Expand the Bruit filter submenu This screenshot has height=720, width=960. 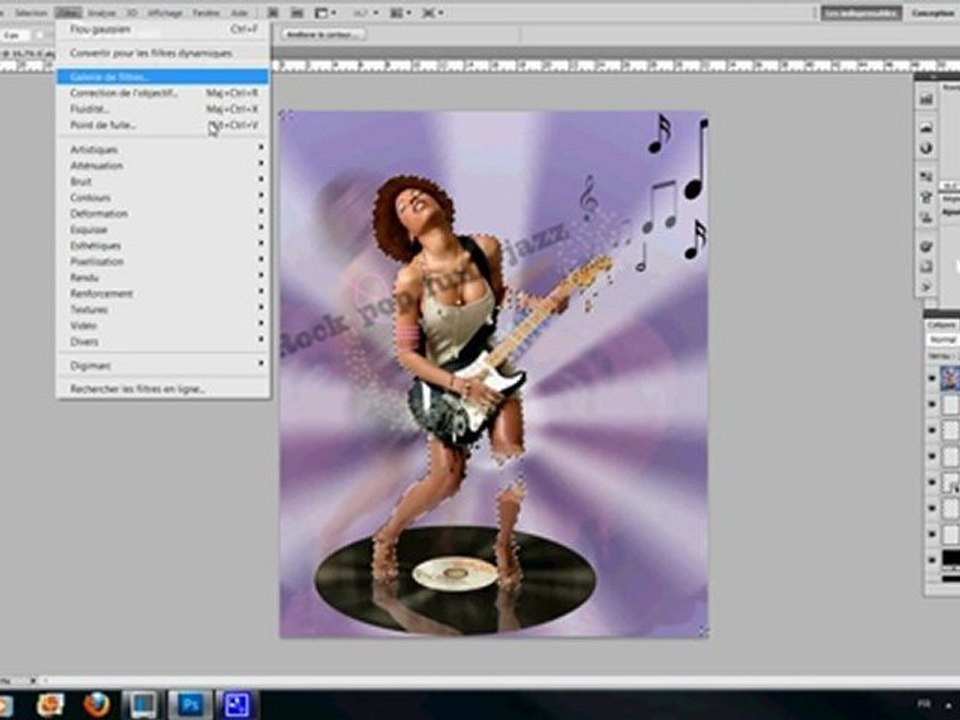[x=162, y=181]
